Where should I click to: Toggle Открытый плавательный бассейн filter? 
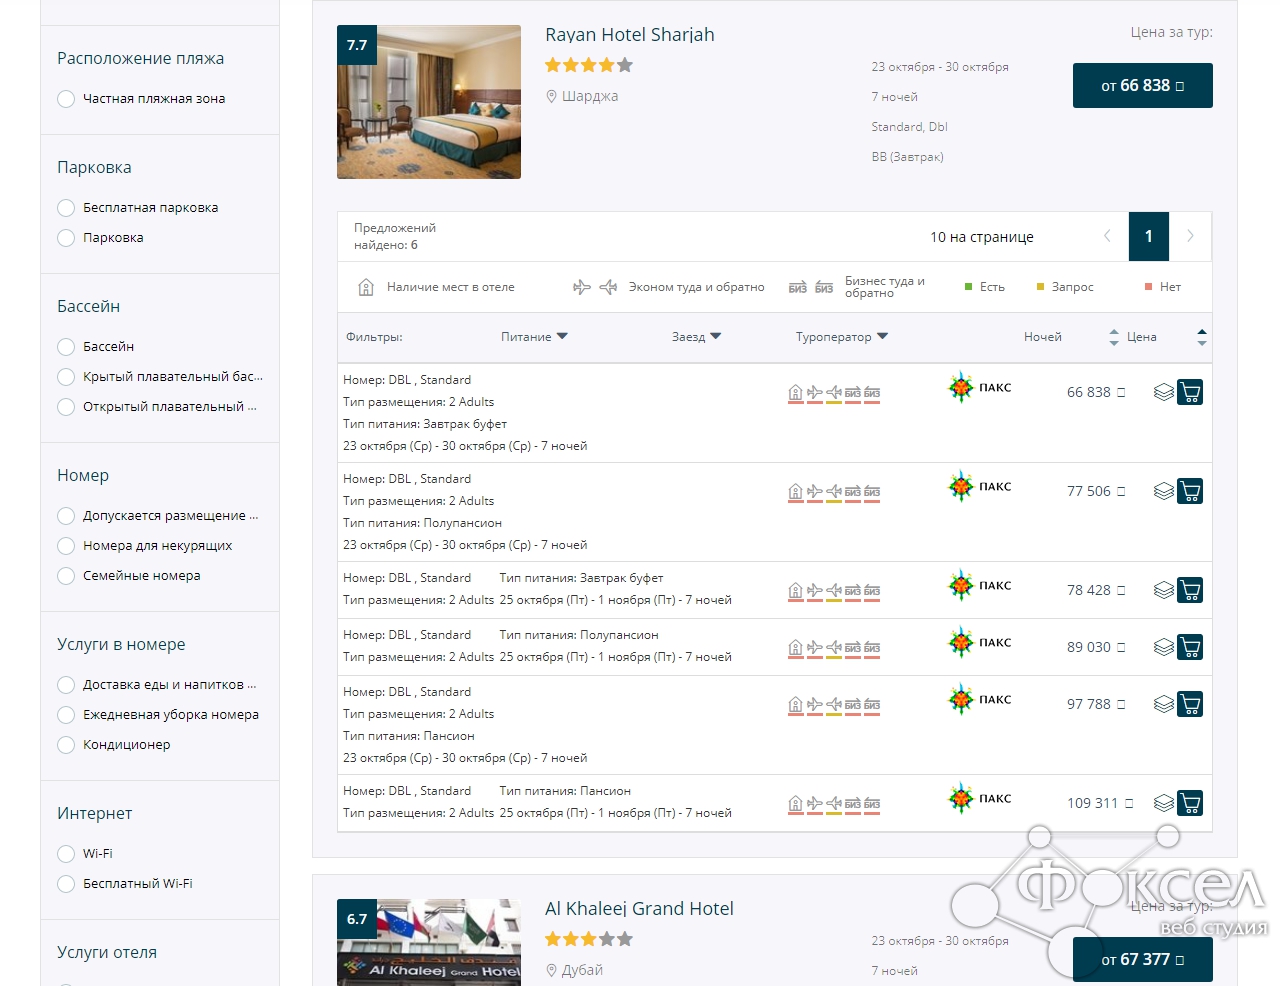click(x=66, y=407)
